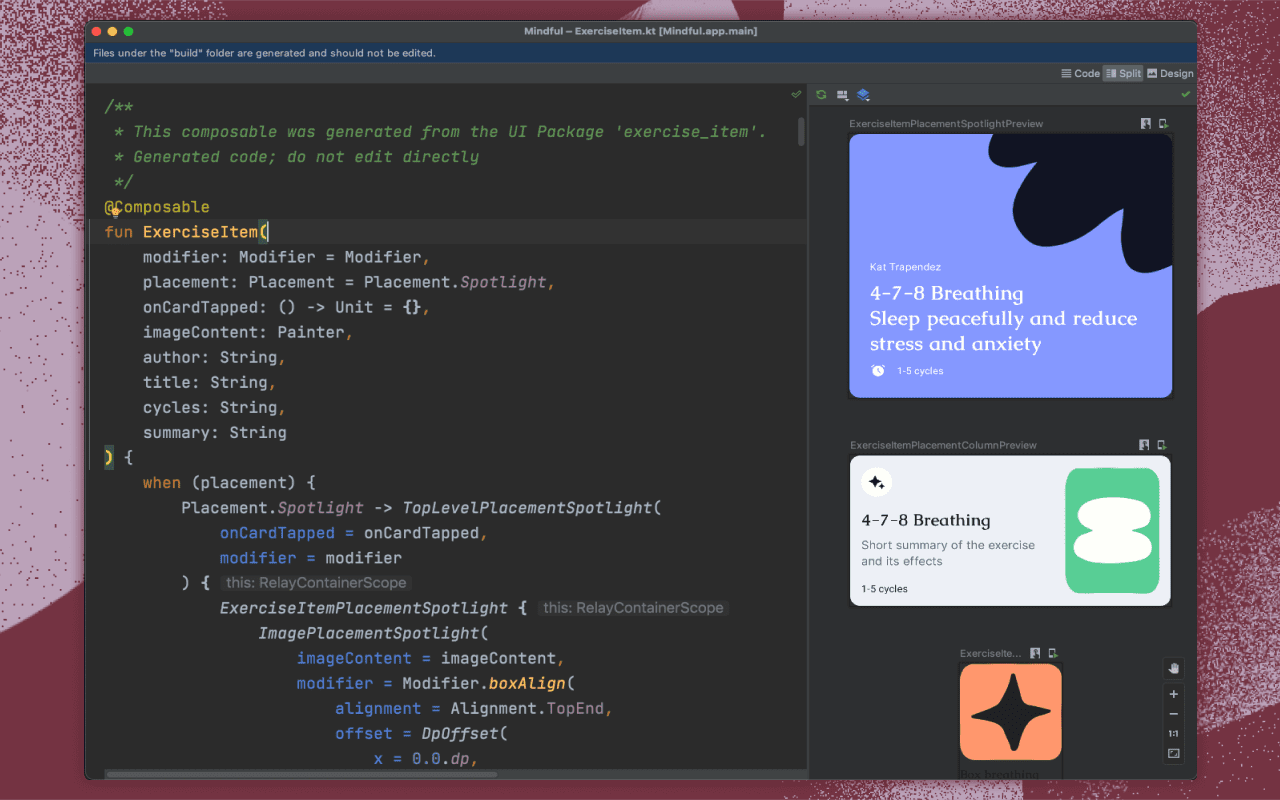Click 'Modifier.boxAlign(' text
Screen dimensions: 1280x800
[488, 683]
